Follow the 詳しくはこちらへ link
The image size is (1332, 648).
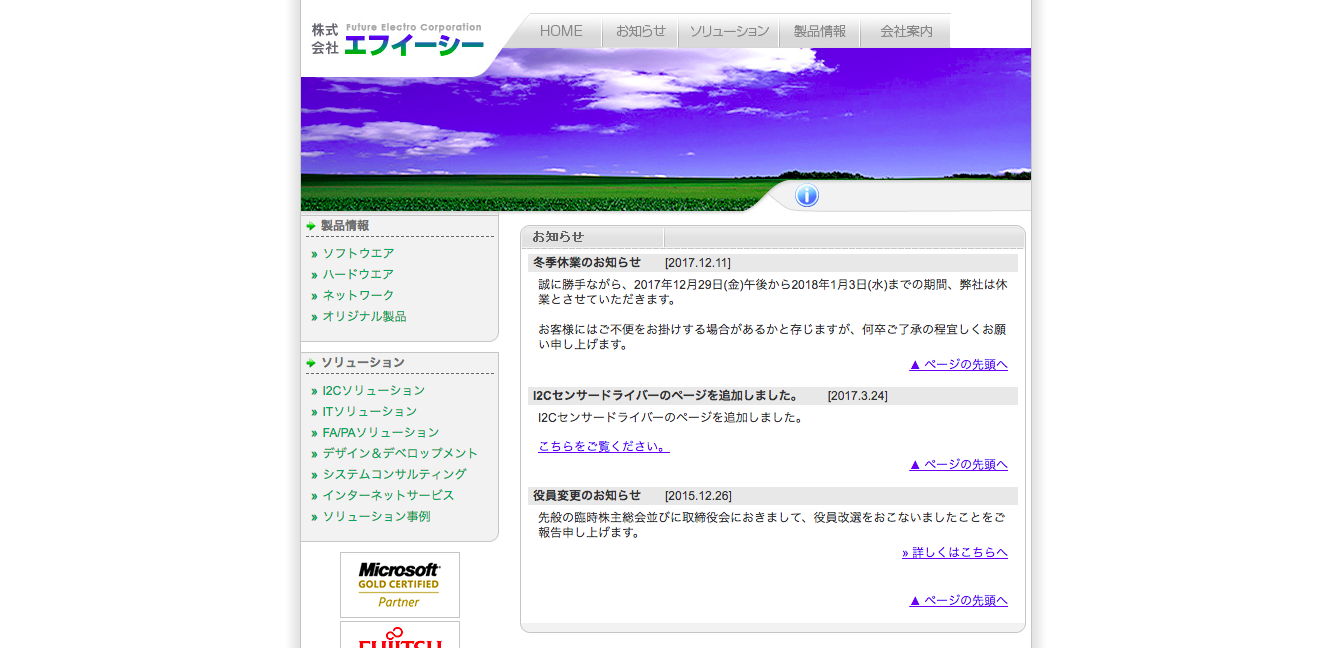pyautogui.click(x=954, y=553)
